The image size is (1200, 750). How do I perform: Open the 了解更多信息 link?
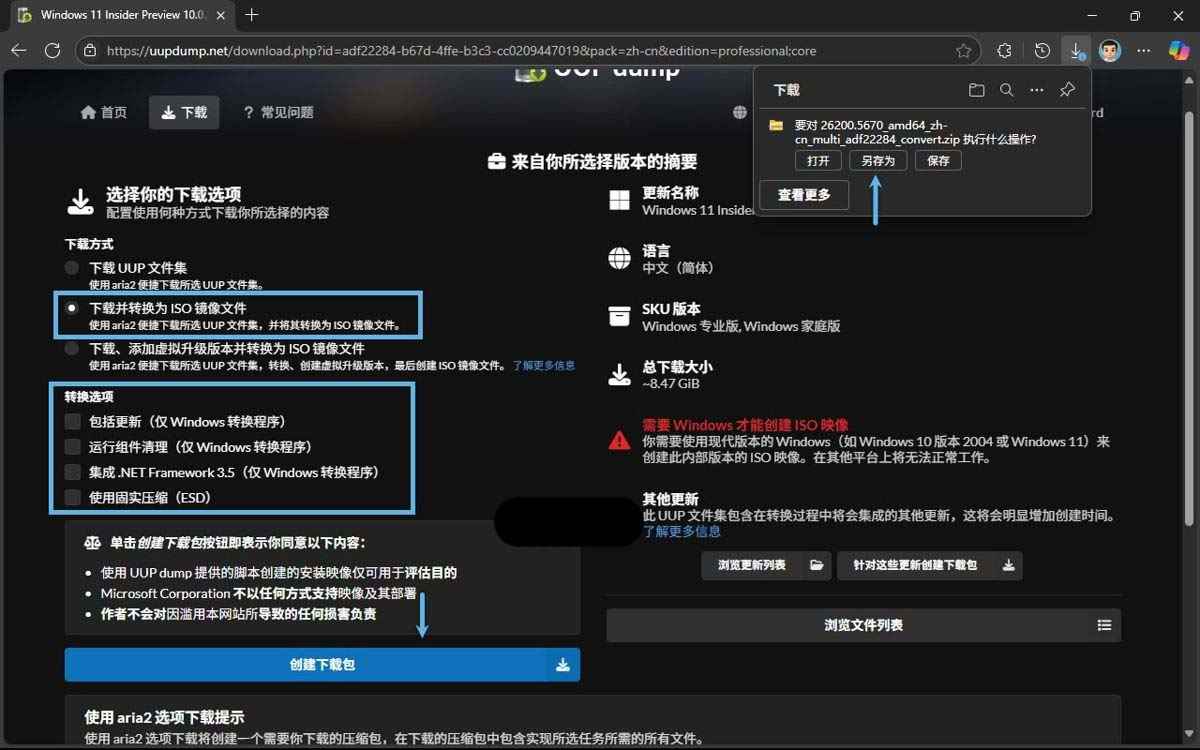pyautogui.click(x=543, y=365)
